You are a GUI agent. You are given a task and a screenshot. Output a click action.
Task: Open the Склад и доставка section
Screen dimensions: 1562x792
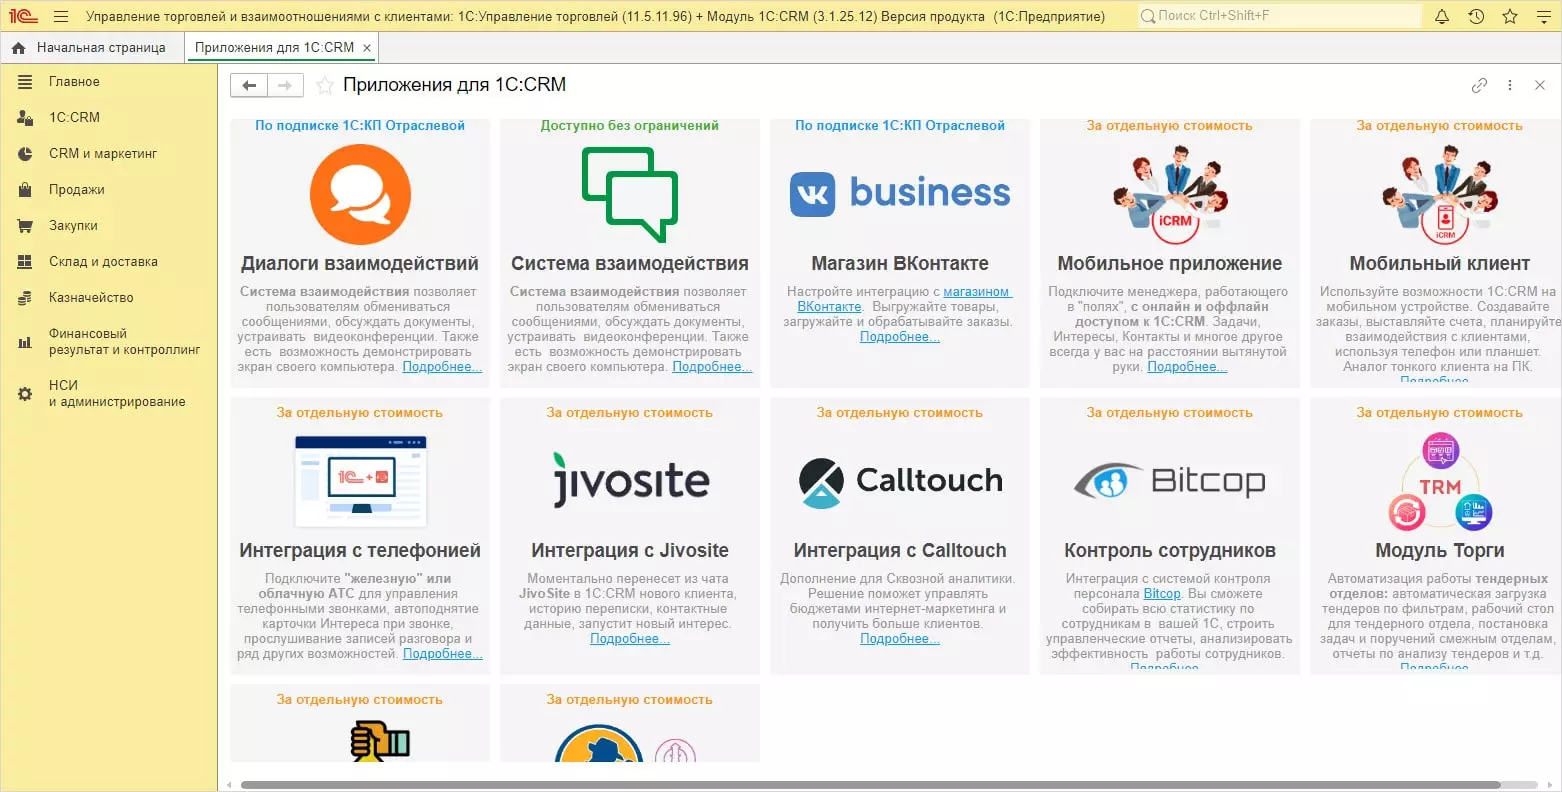103,262
